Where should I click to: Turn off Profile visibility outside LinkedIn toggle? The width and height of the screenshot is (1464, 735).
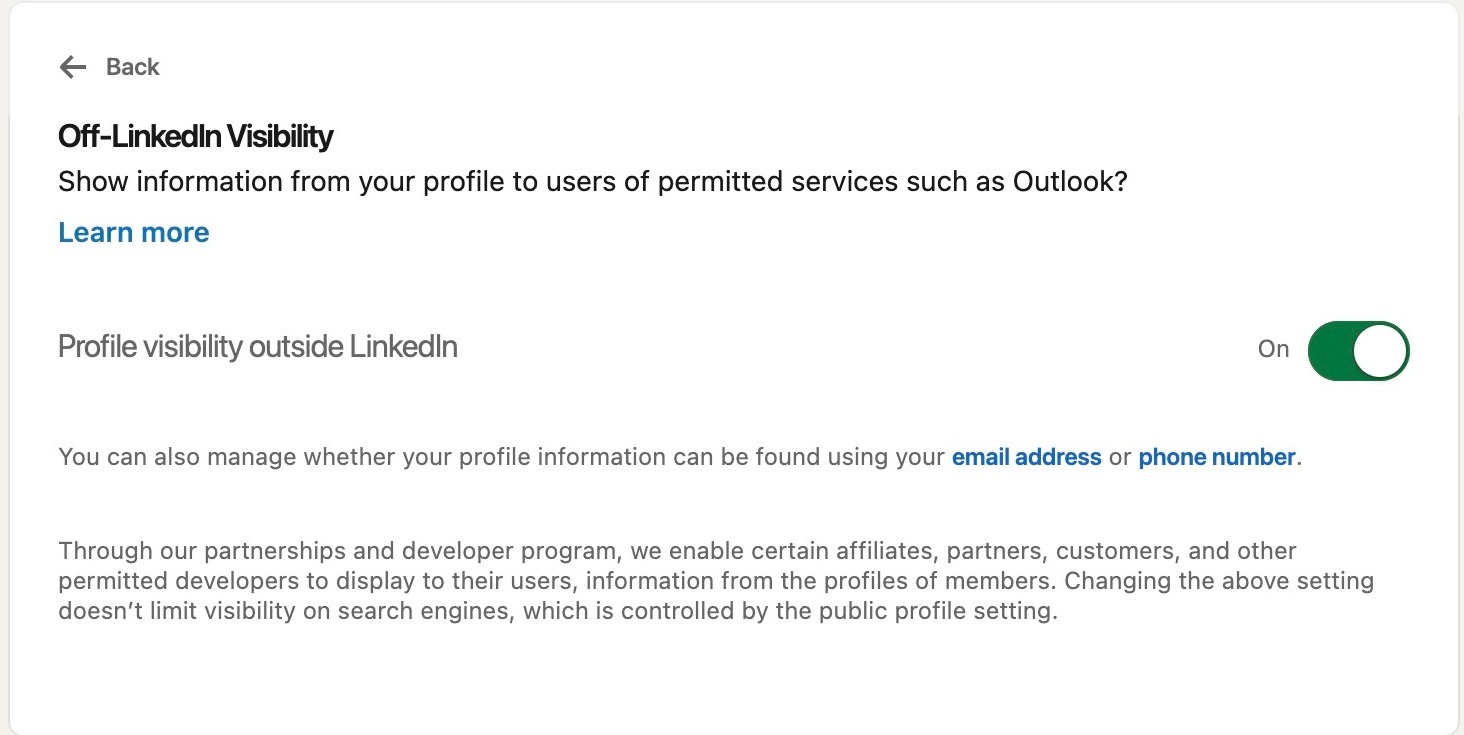pyautogui.click(x=1358, y=350)
